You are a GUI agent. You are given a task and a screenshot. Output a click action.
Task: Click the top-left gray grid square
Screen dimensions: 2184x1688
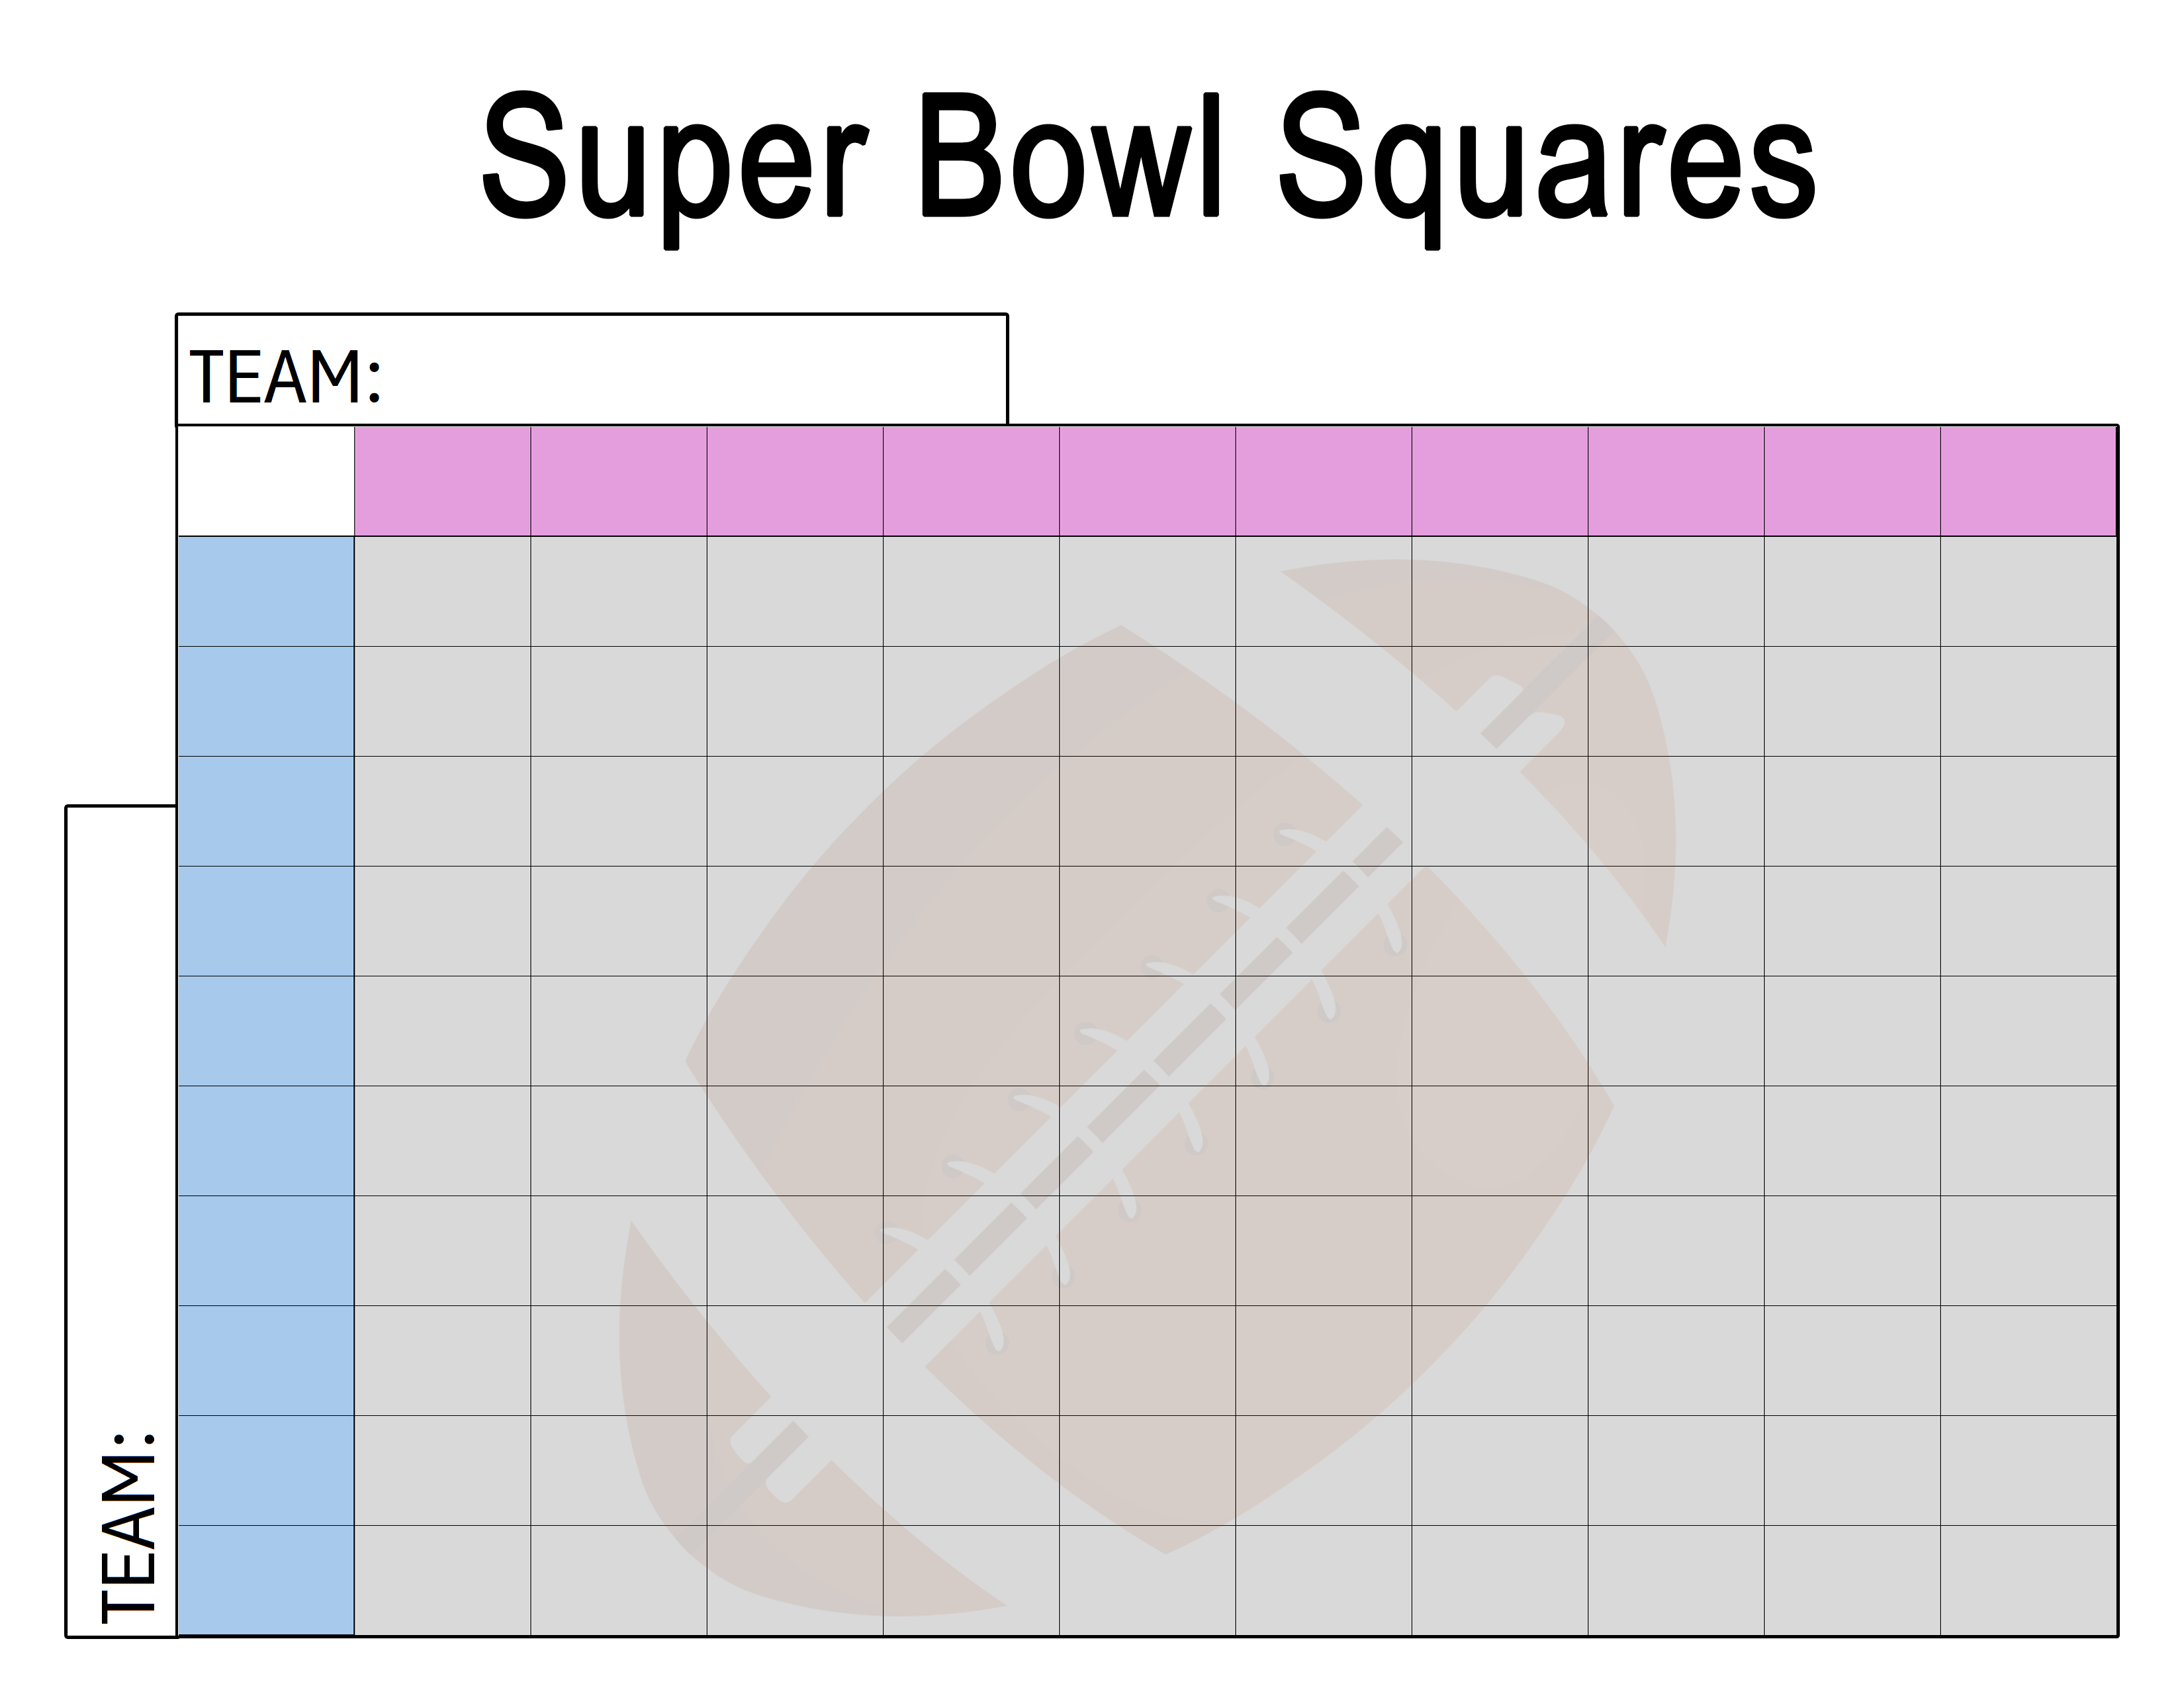(x=442, y=591)
